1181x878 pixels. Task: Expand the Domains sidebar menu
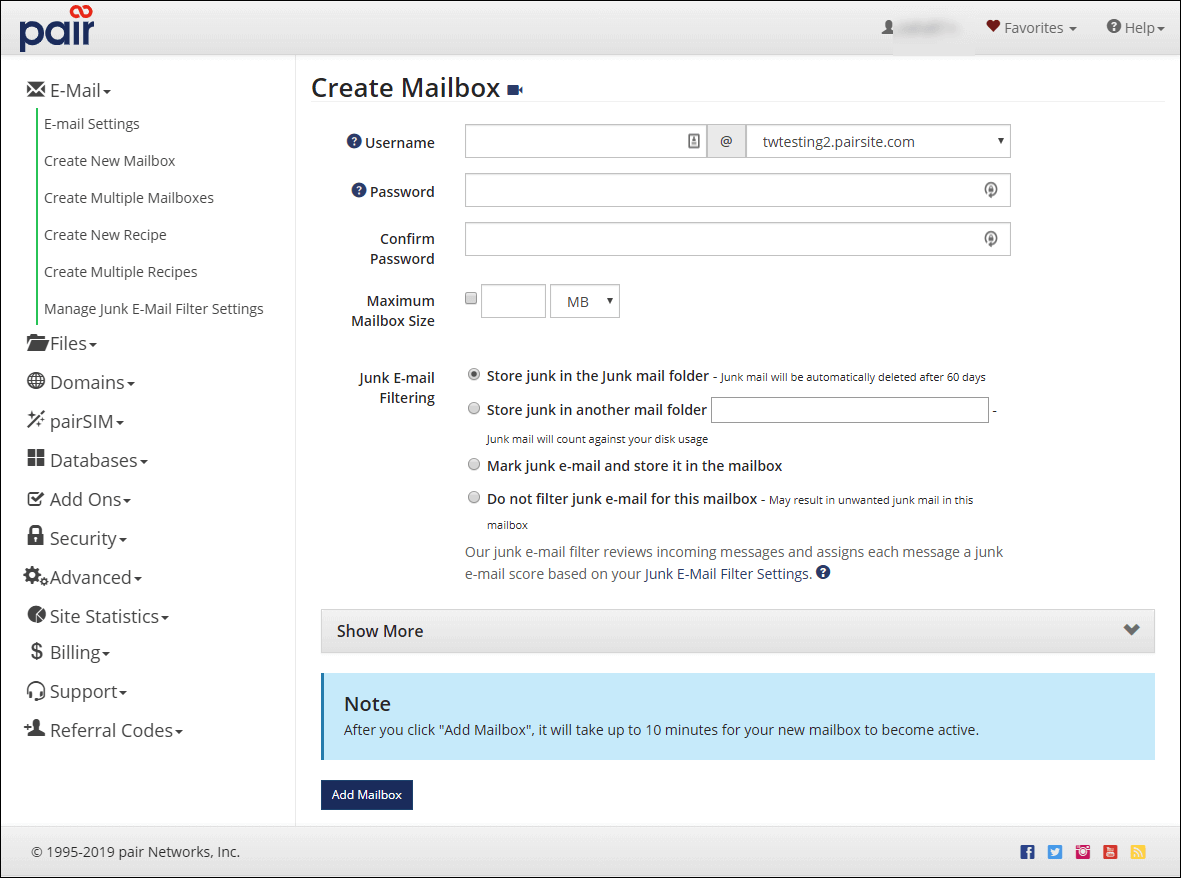[81, 383]
